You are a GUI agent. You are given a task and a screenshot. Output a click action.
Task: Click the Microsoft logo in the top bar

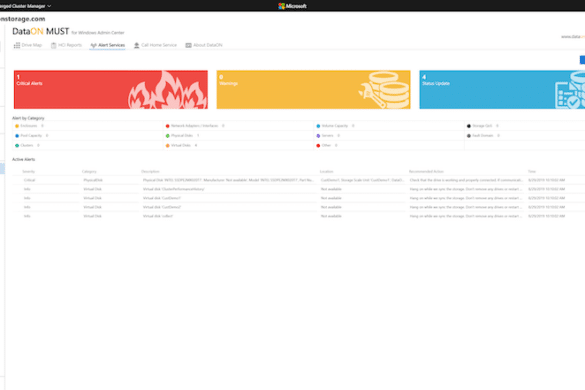(292, 6)
